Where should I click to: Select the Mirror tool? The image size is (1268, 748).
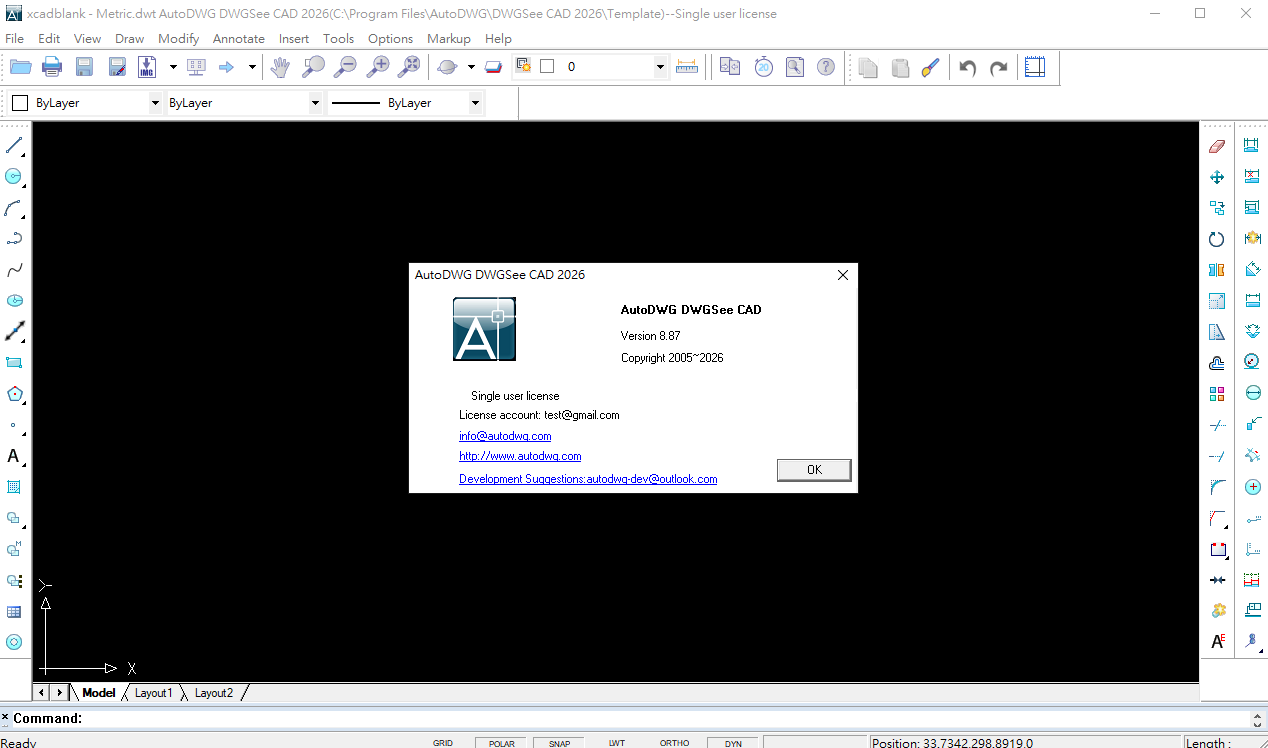coord(1217,270)
